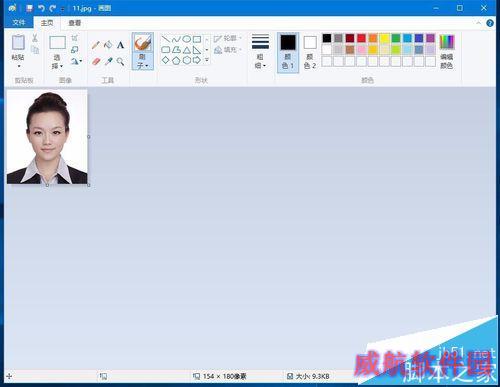Choose the Line shape

point(166,39)
